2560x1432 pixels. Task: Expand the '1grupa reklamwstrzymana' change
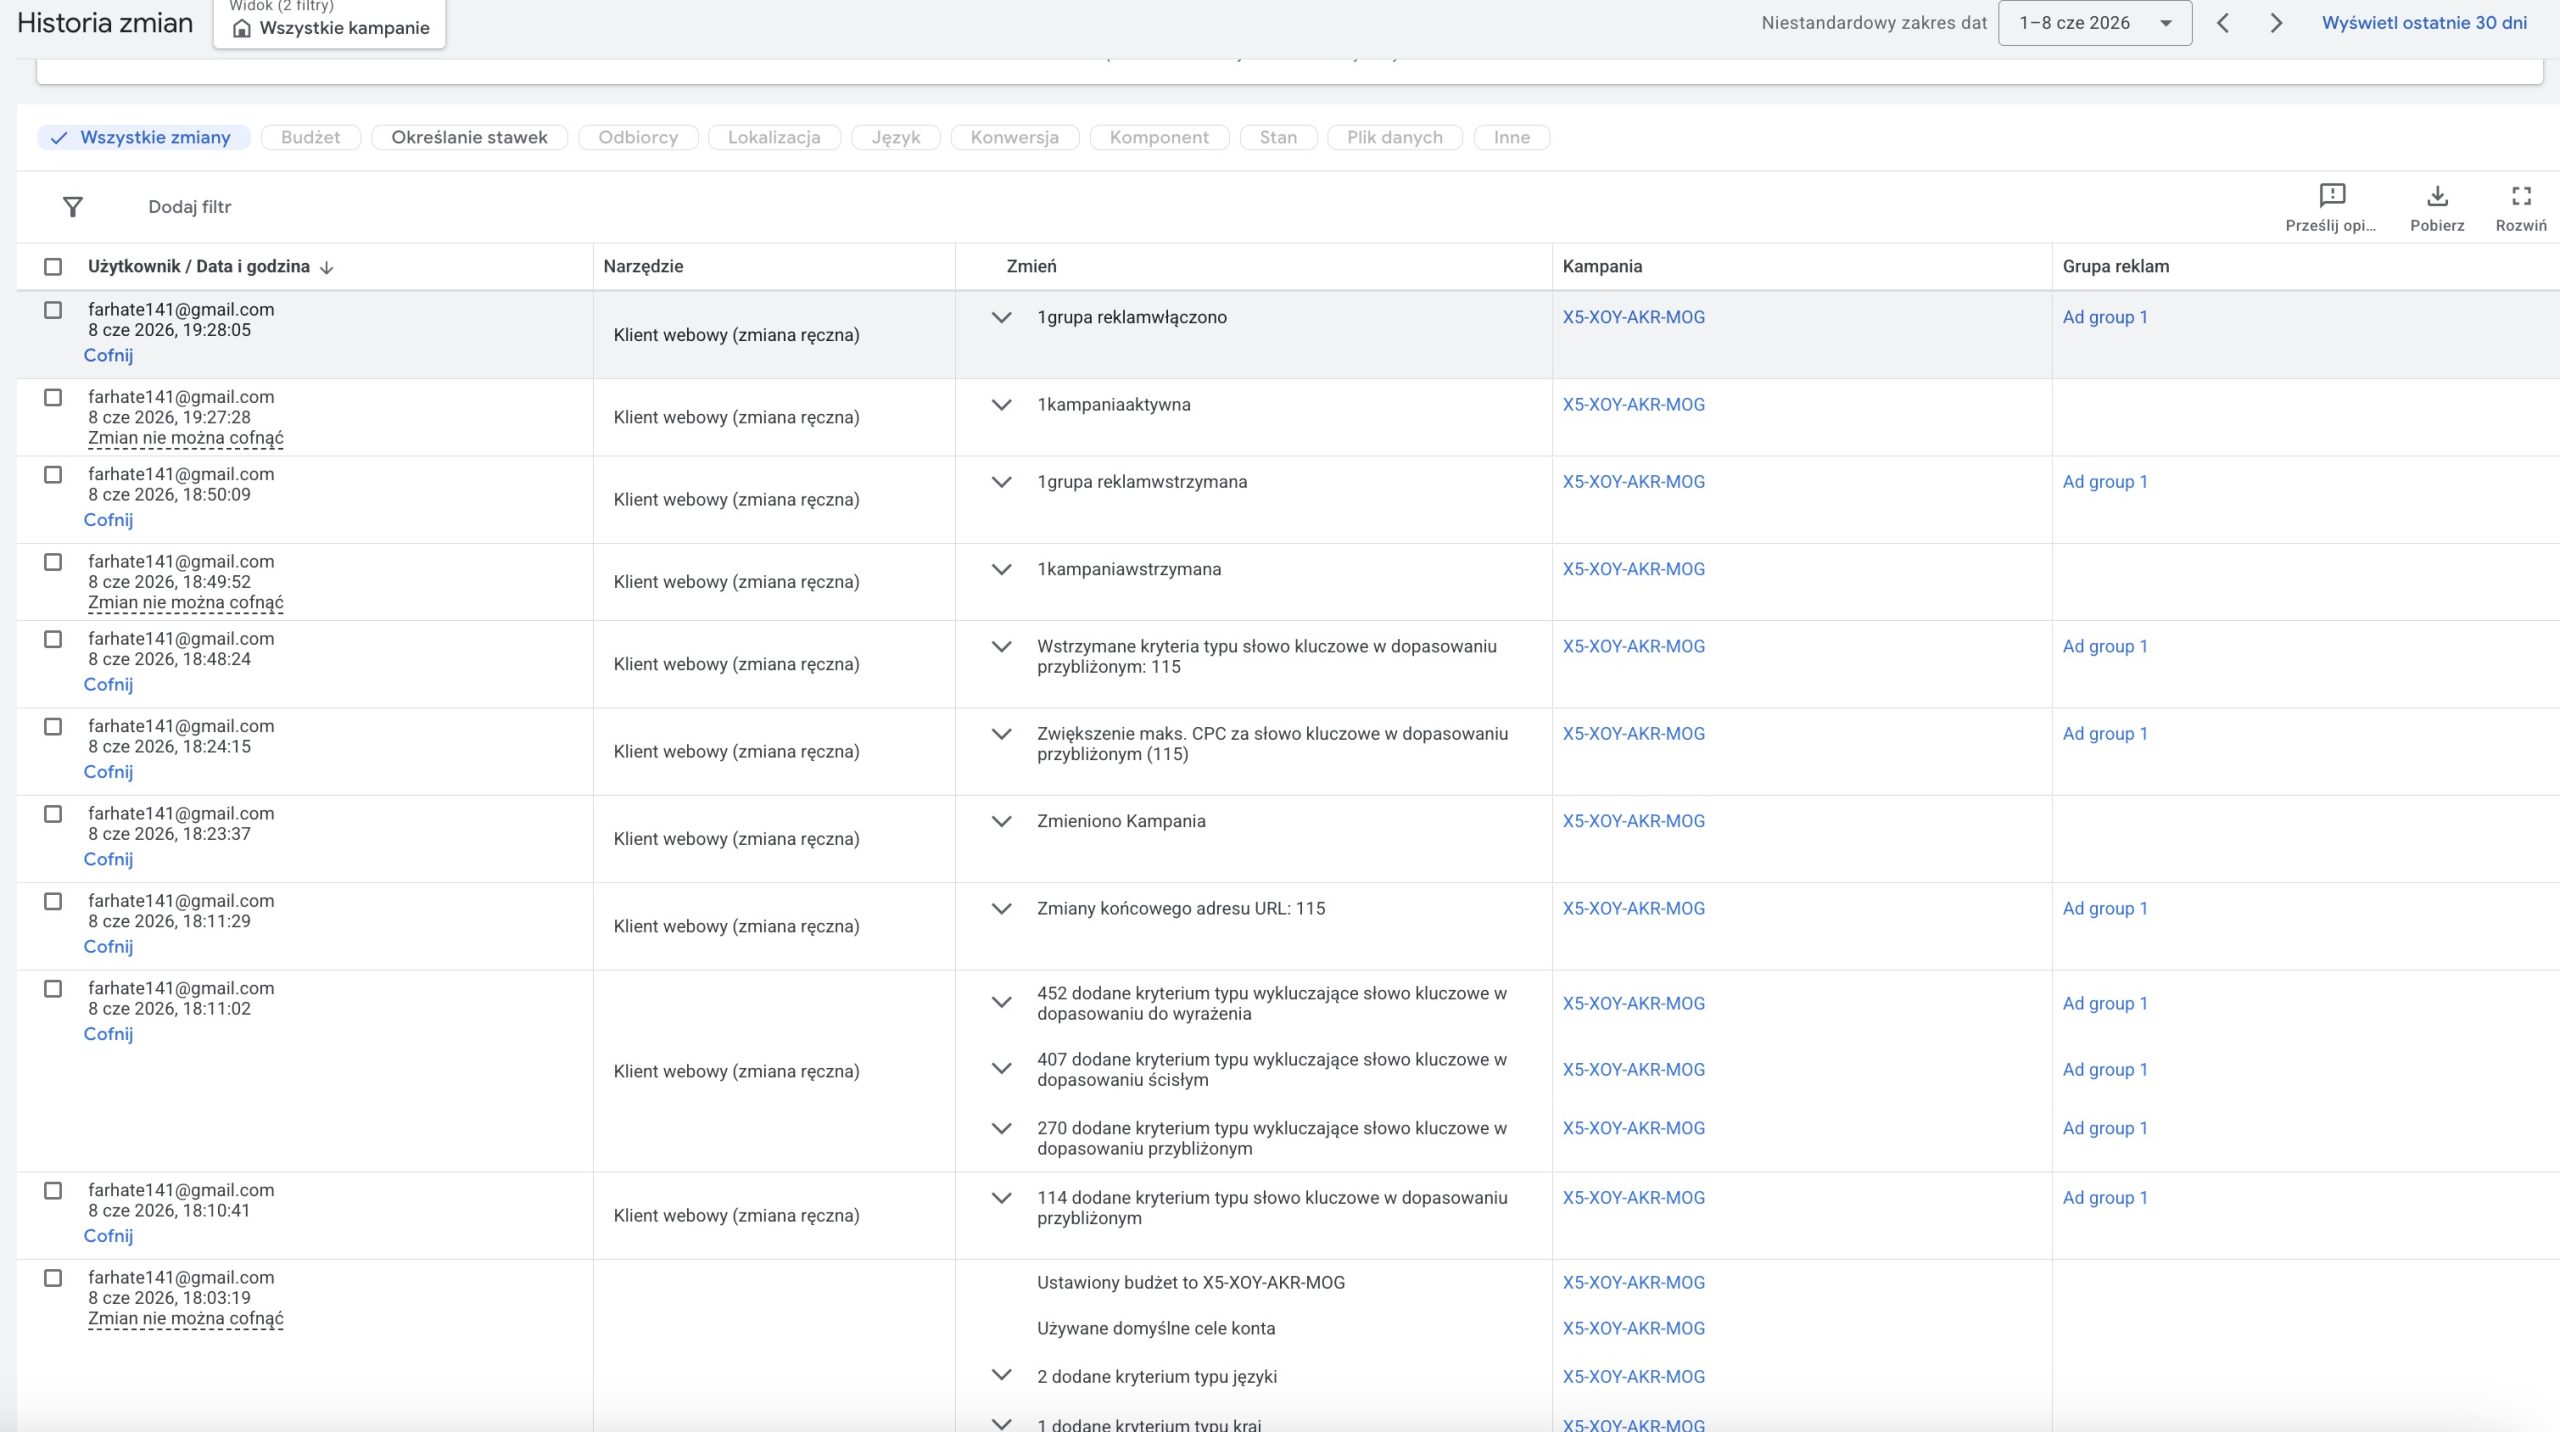coord(1001,482)
